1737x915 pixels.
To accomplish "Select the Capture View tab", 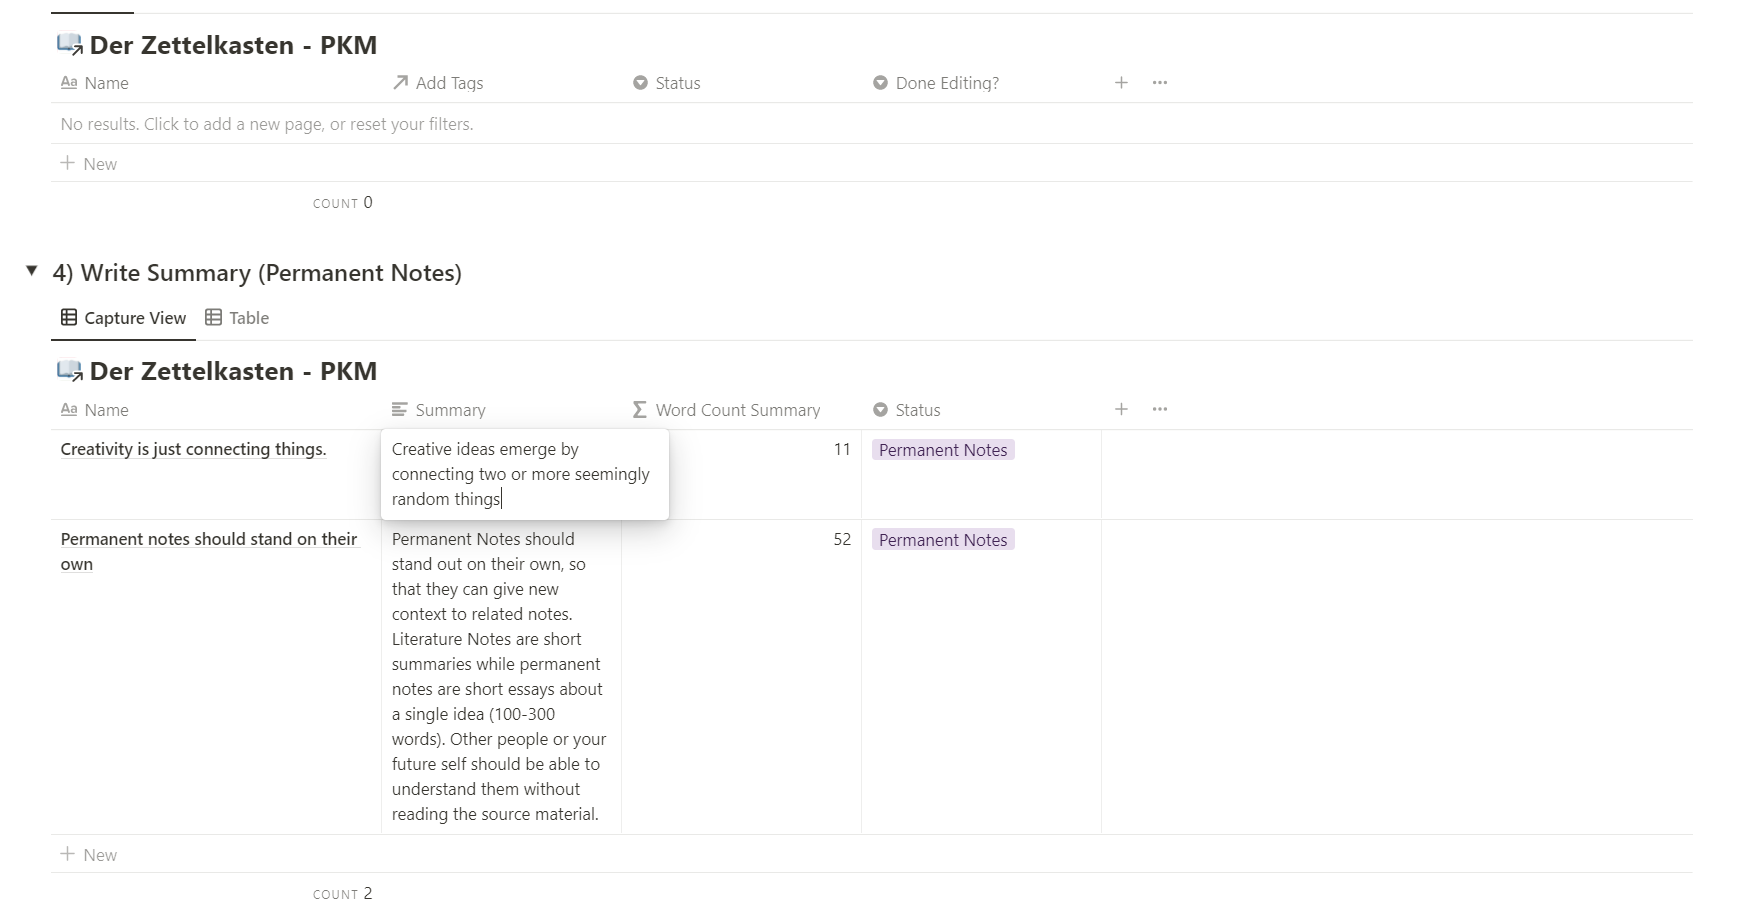I will [x=124, y=318].
